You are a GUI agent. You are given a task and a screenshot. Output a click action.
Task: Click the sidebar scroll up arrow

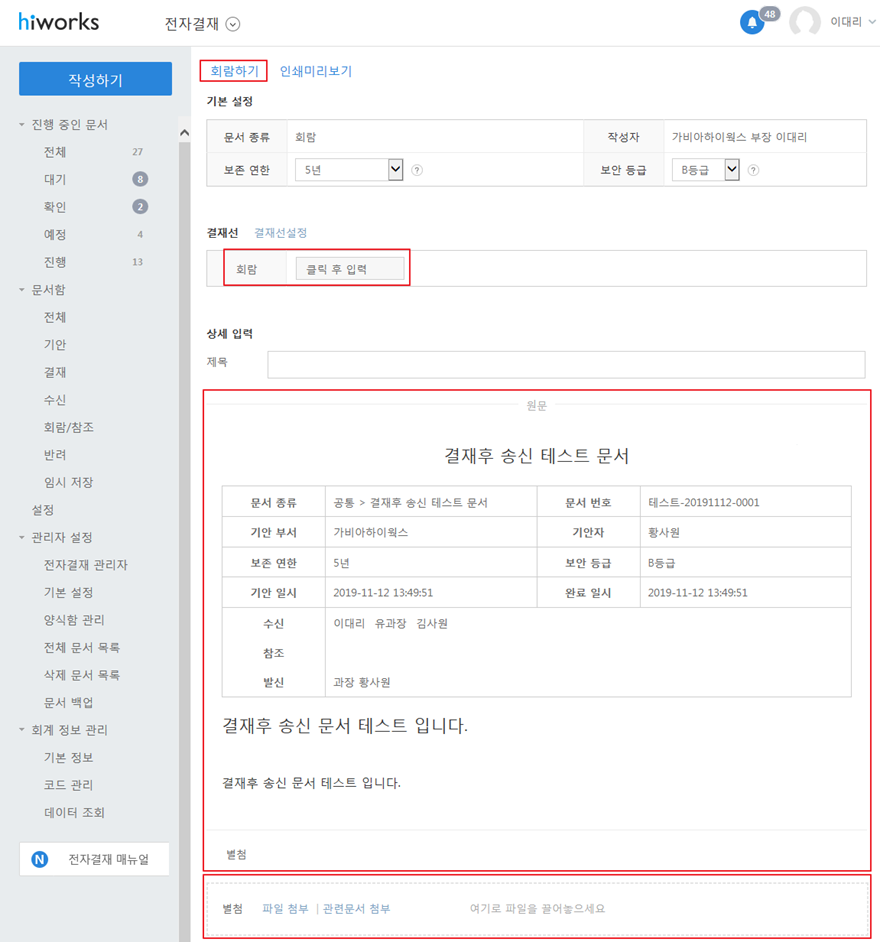(x=184, y=133)
